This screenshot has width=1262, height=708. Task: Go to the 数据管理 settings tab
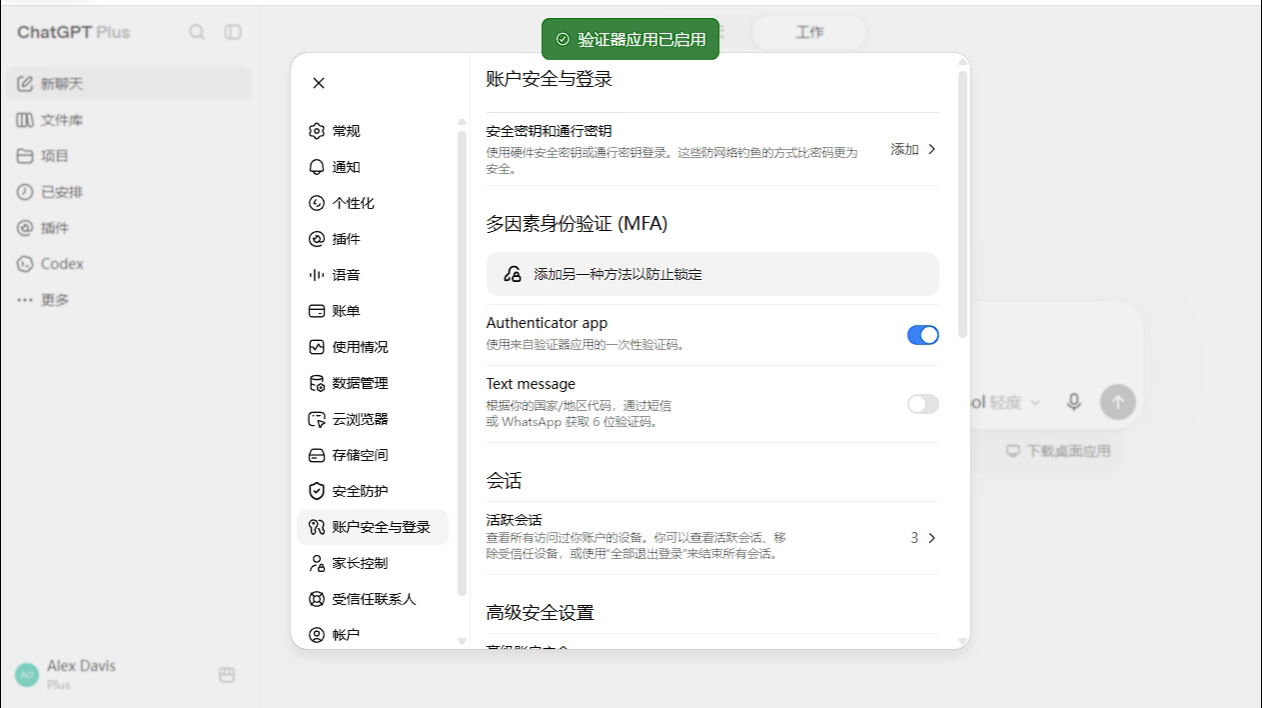[x=372, y=383]
